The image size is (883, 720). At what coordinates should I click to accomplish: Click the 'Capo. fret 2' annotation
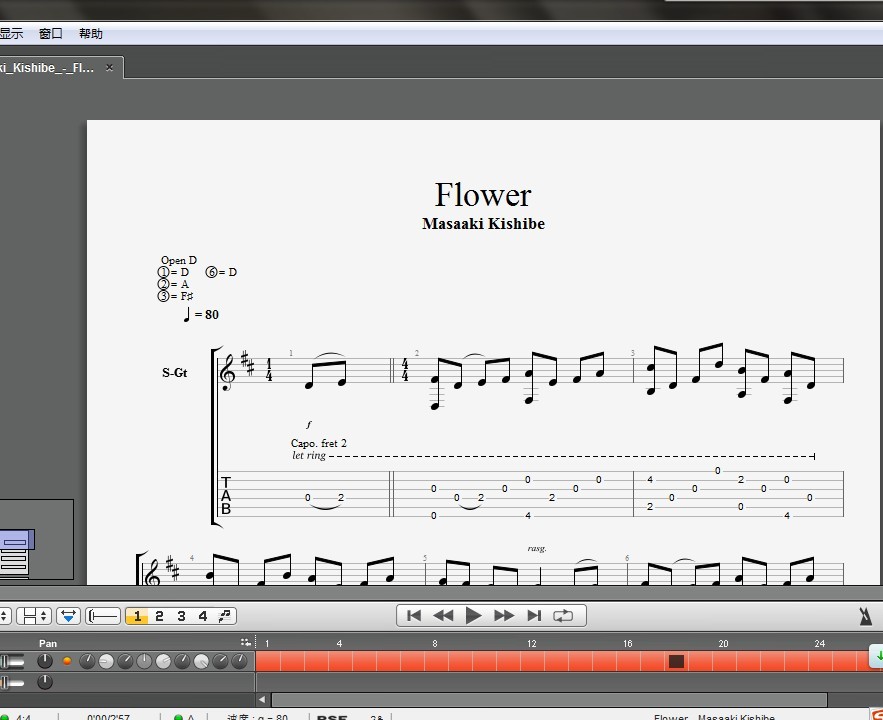point(319,443)
